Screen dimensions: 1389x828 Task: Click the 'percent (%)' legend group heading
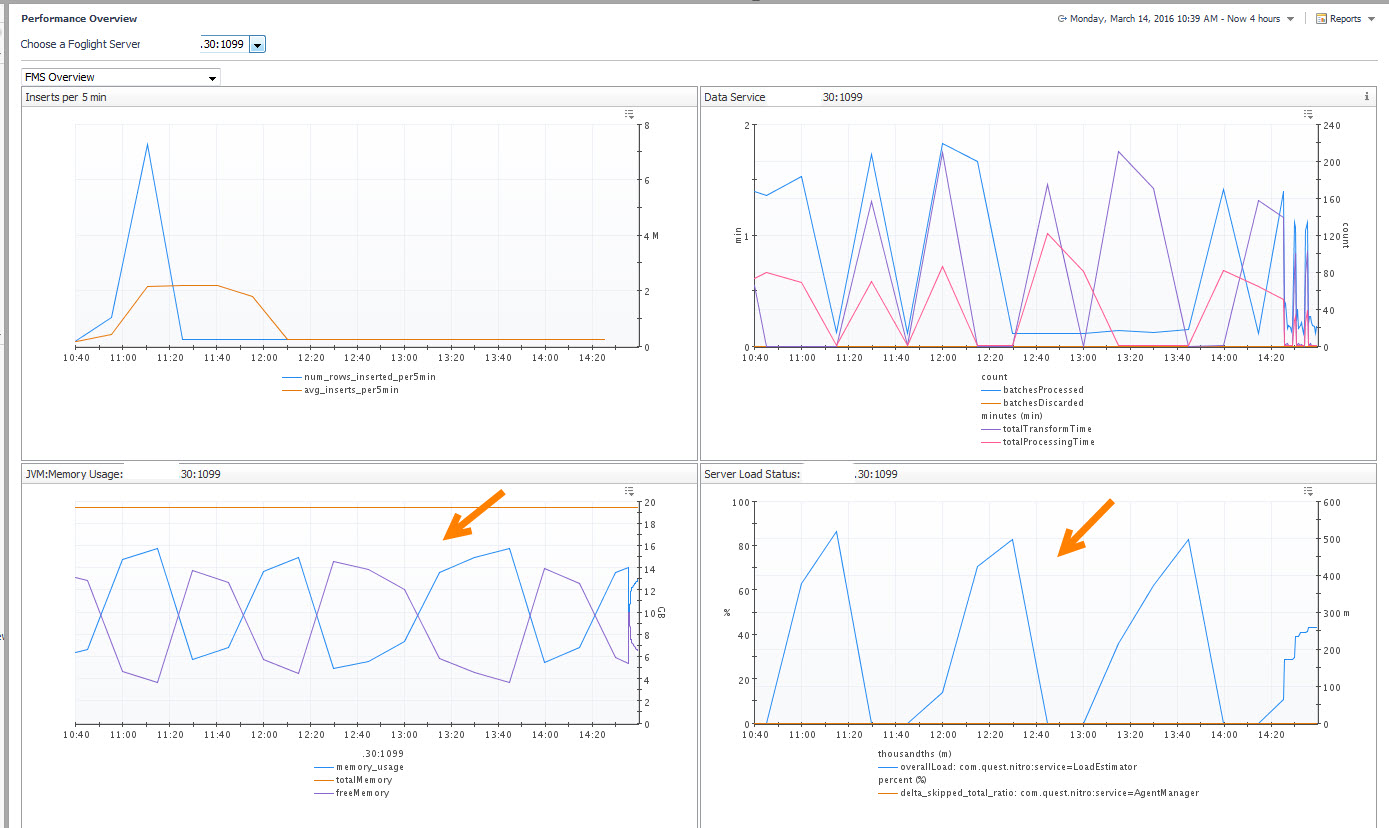(x=903, y=780)
